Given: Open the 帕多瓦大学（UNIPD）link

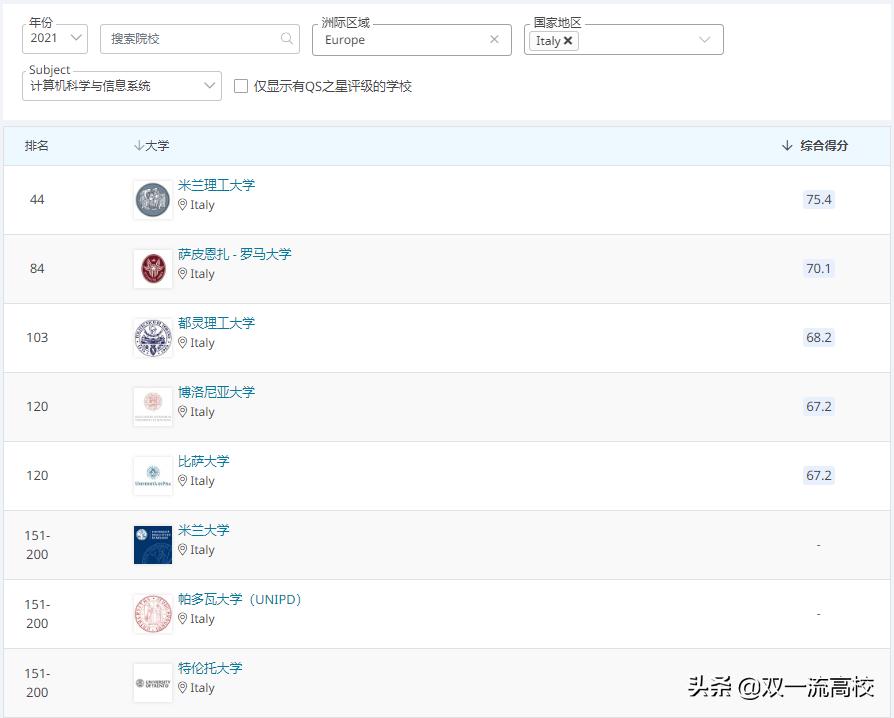Looking at the screenshot, I should point(240,599).
